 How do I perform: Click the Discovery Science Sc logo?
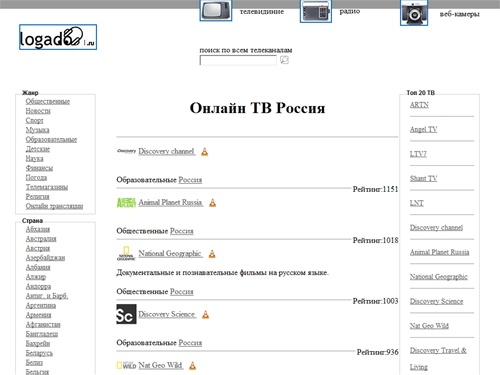pos(126,314)
